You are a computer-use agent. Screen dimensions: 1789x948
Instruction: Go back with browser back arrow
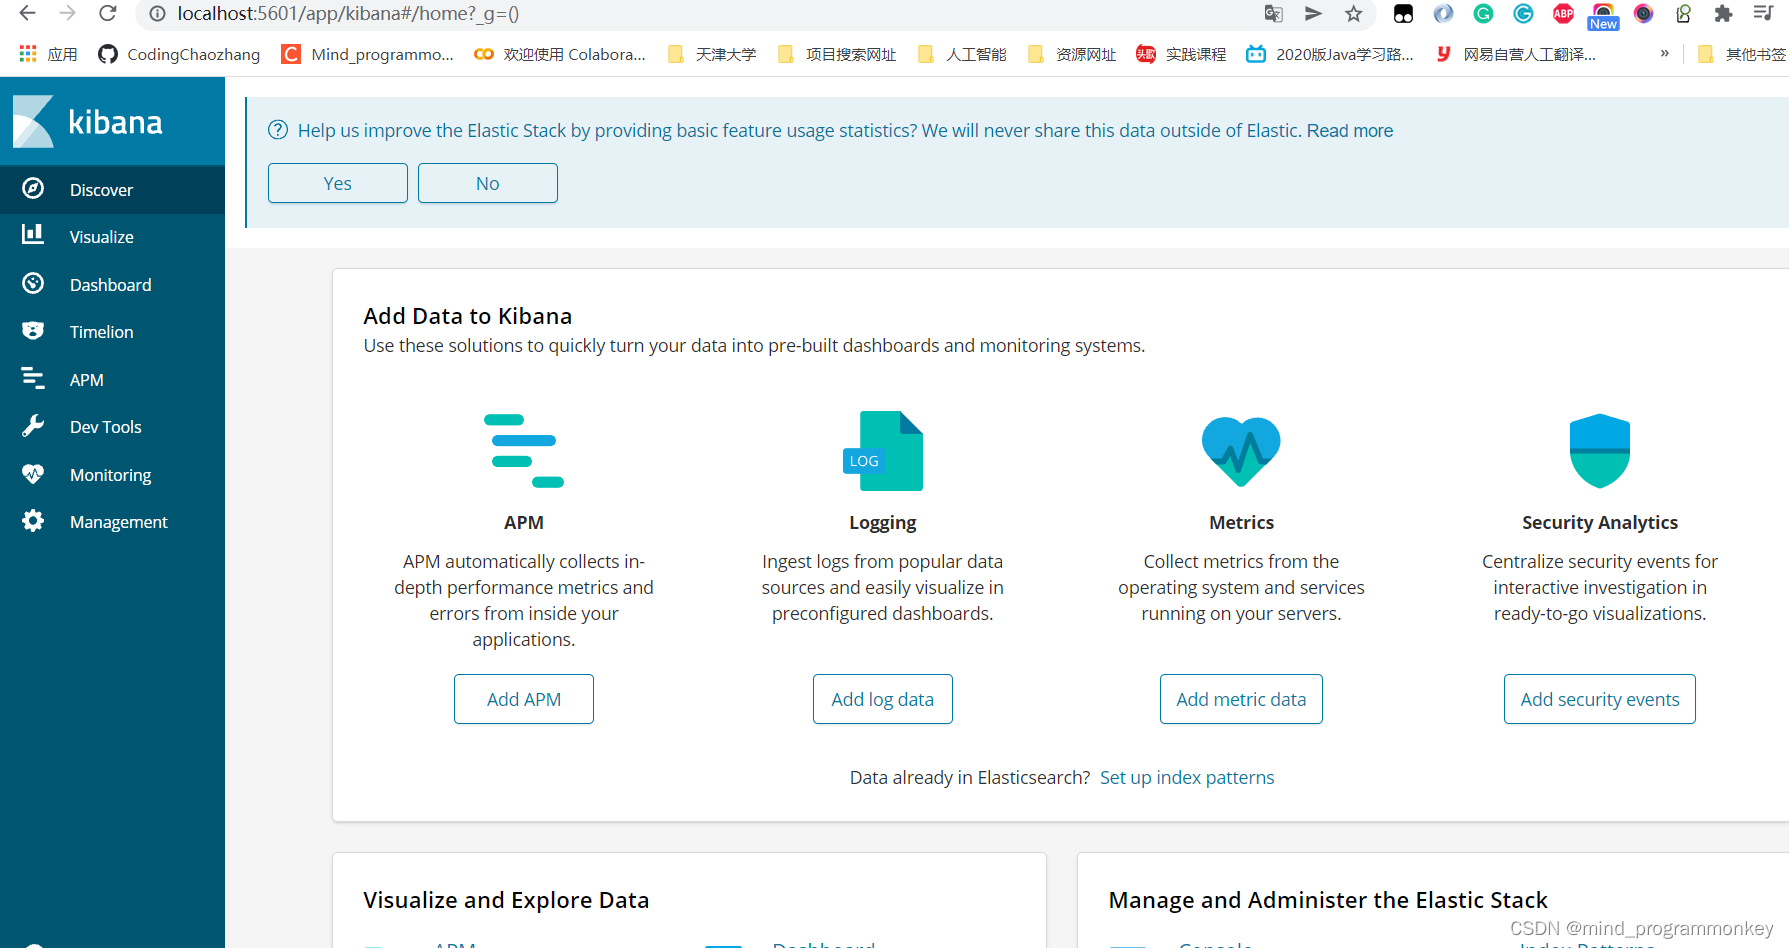pyautogui.click(x=27, y=13)
